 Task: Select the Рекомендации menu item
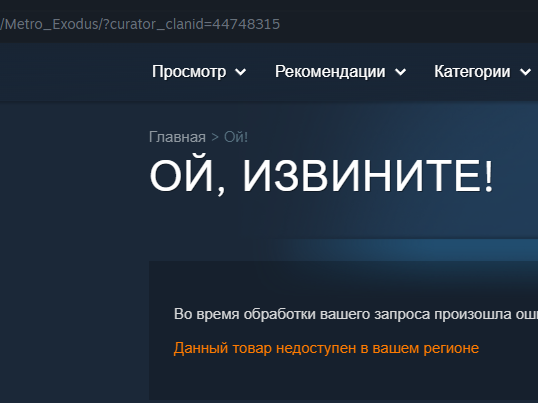point(330,72)
